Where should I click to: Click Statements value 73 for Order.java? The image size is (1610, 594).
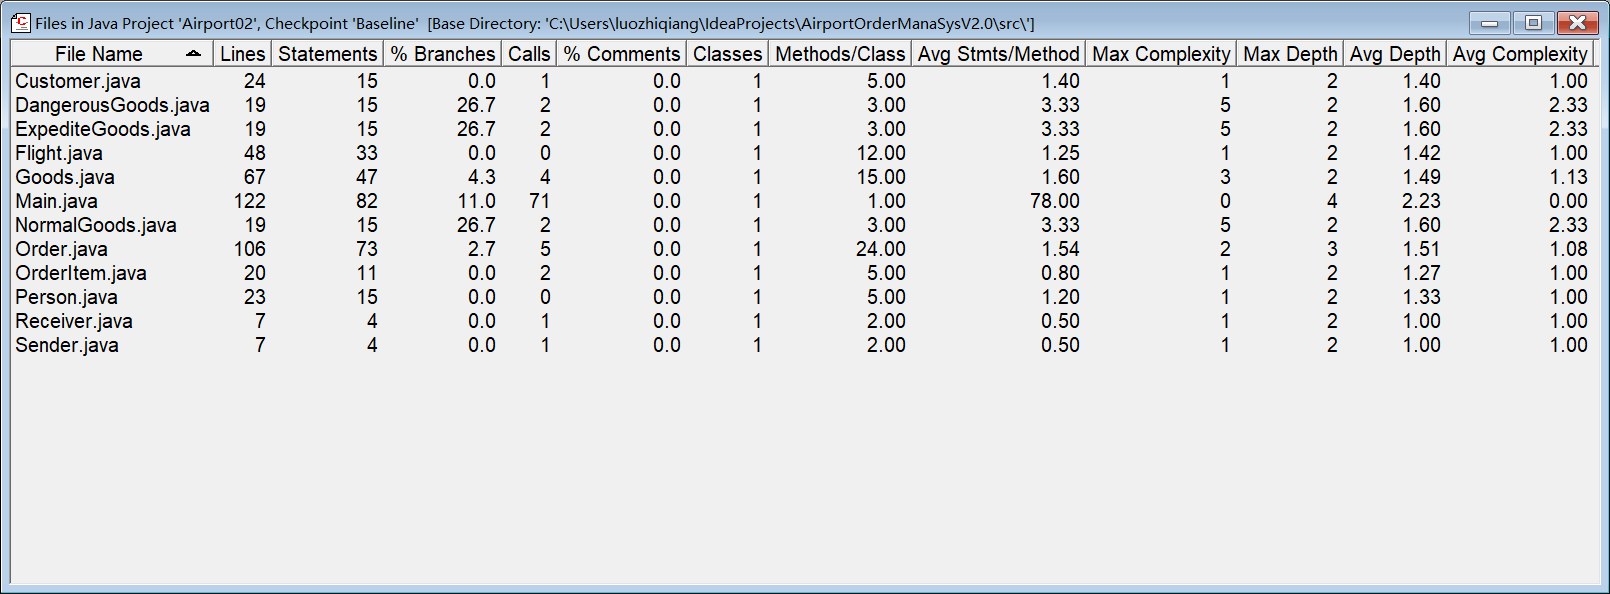367,249
